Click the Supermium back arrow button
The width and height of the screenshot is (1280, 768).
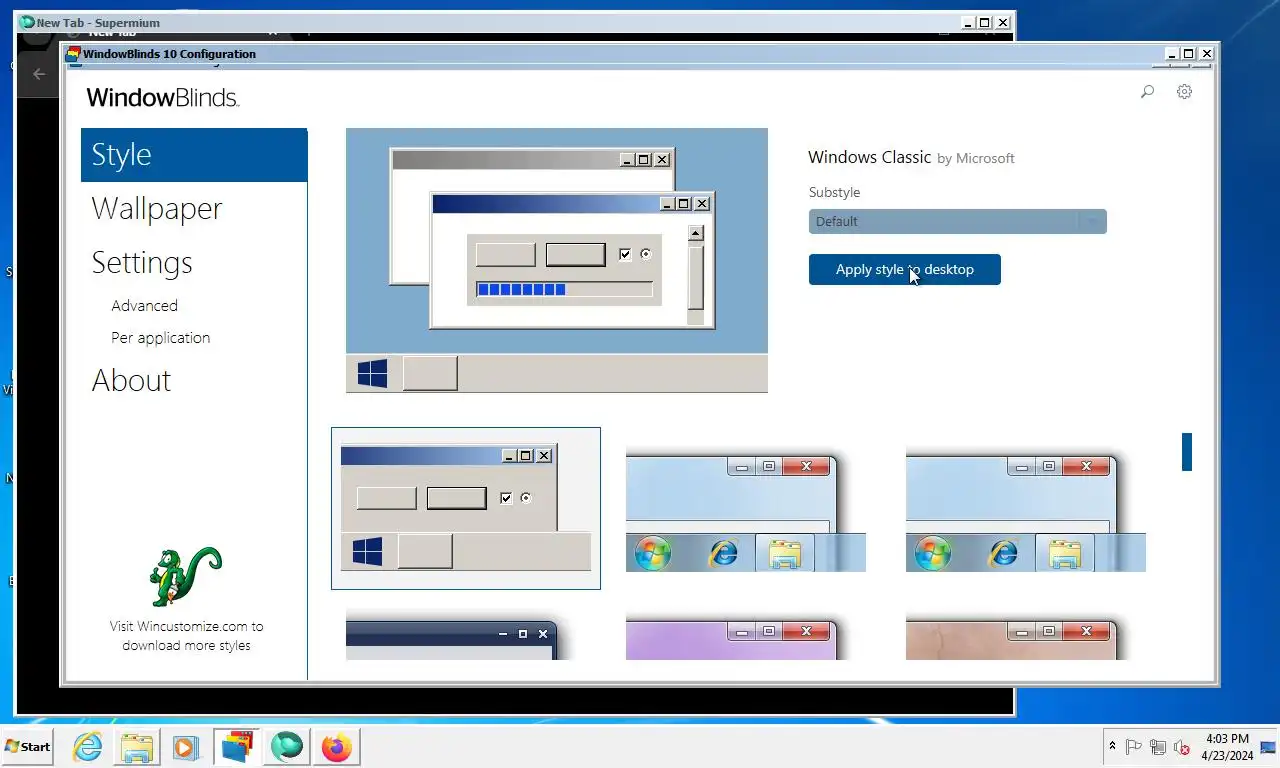tap(39, 74)
